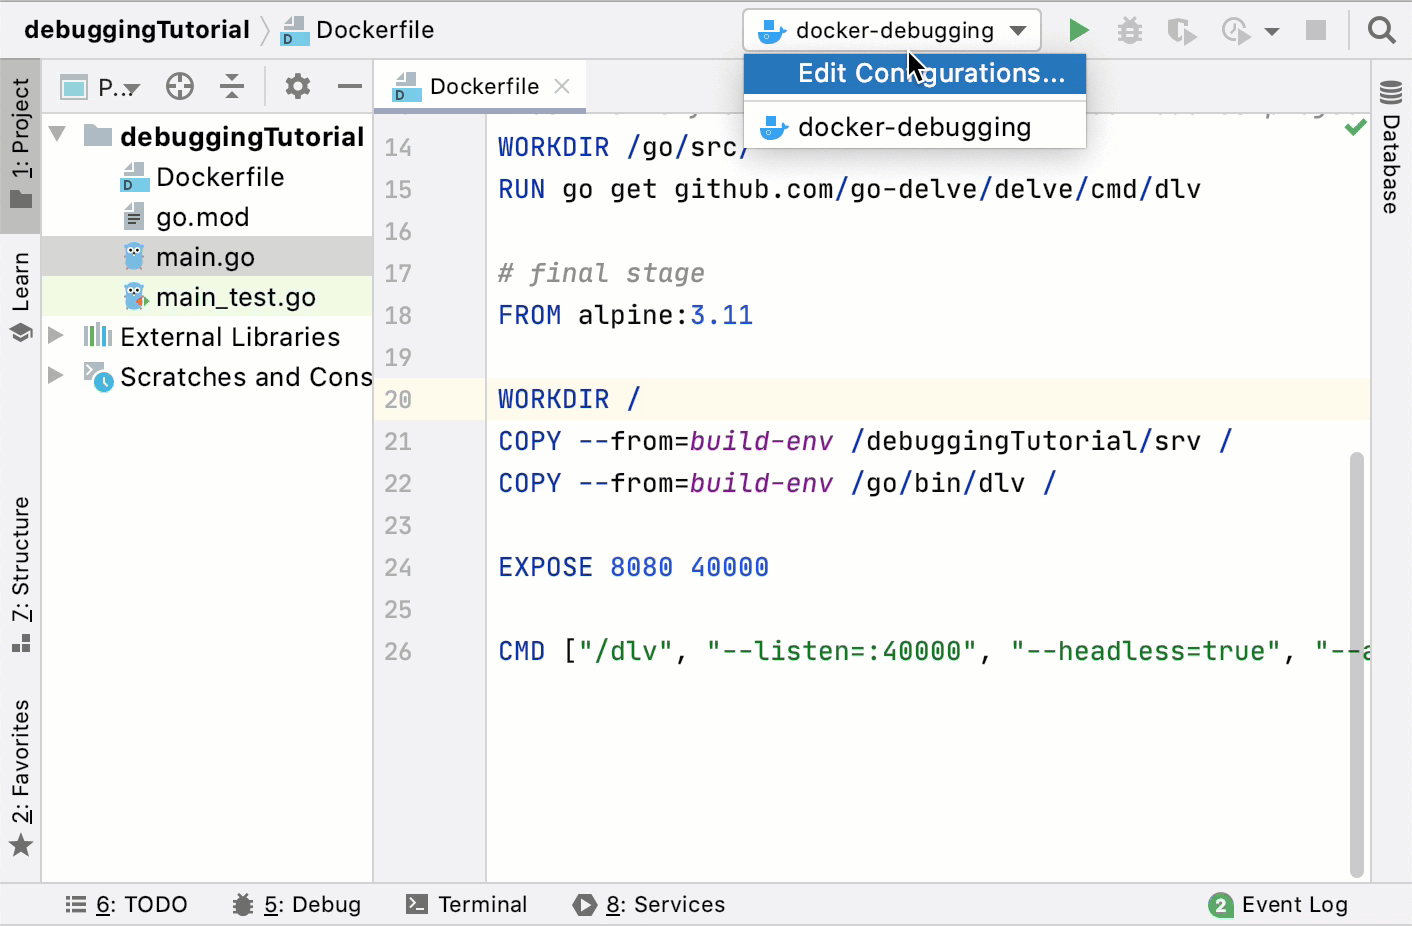Hide the Project panel with the minimize icon

(349, 87)
